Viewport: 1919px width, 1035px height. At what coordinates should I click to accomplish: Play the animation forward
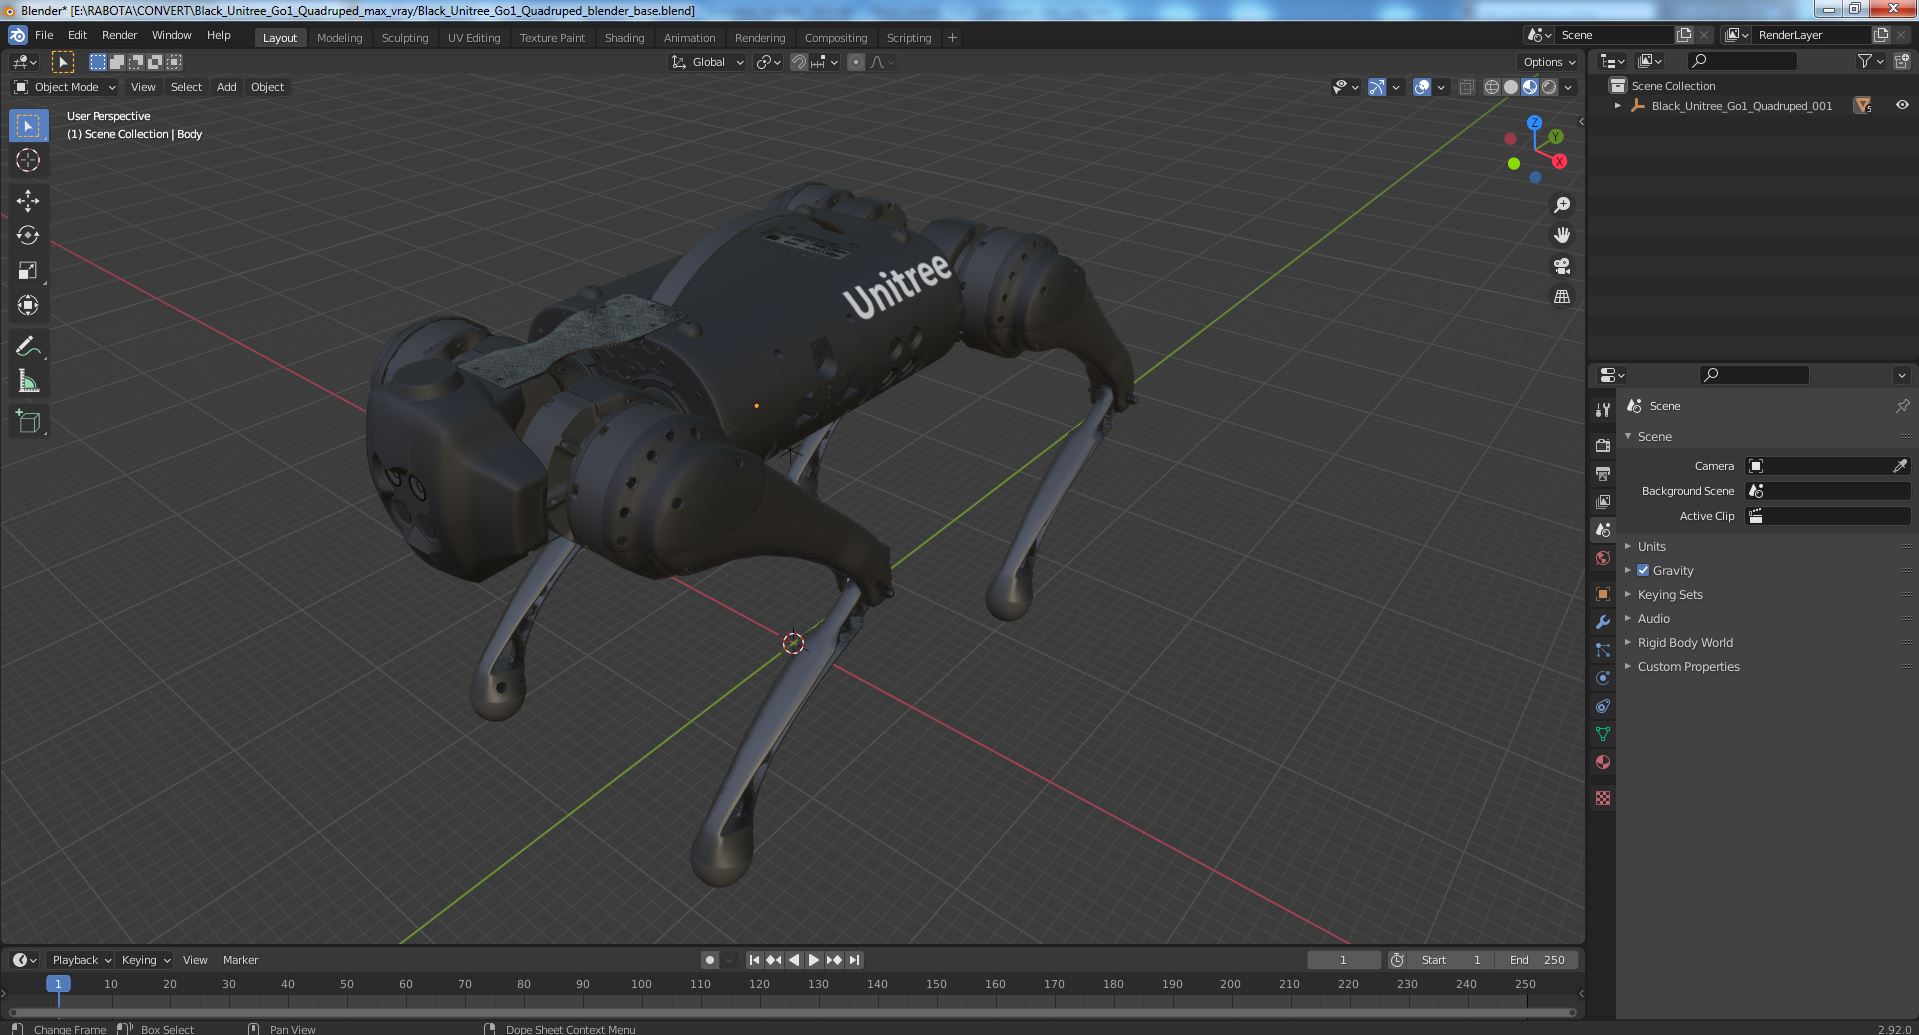tap(814, 960)
